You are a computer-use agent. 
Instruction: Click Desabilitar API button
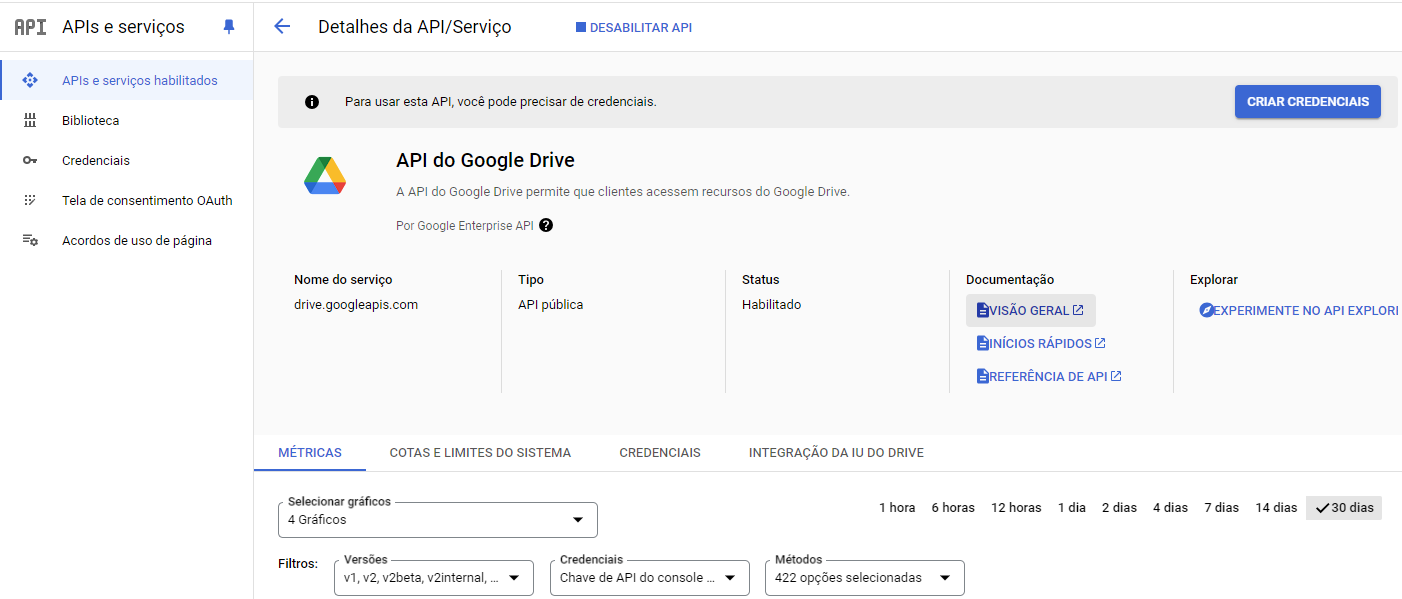(x=634, y=27)
